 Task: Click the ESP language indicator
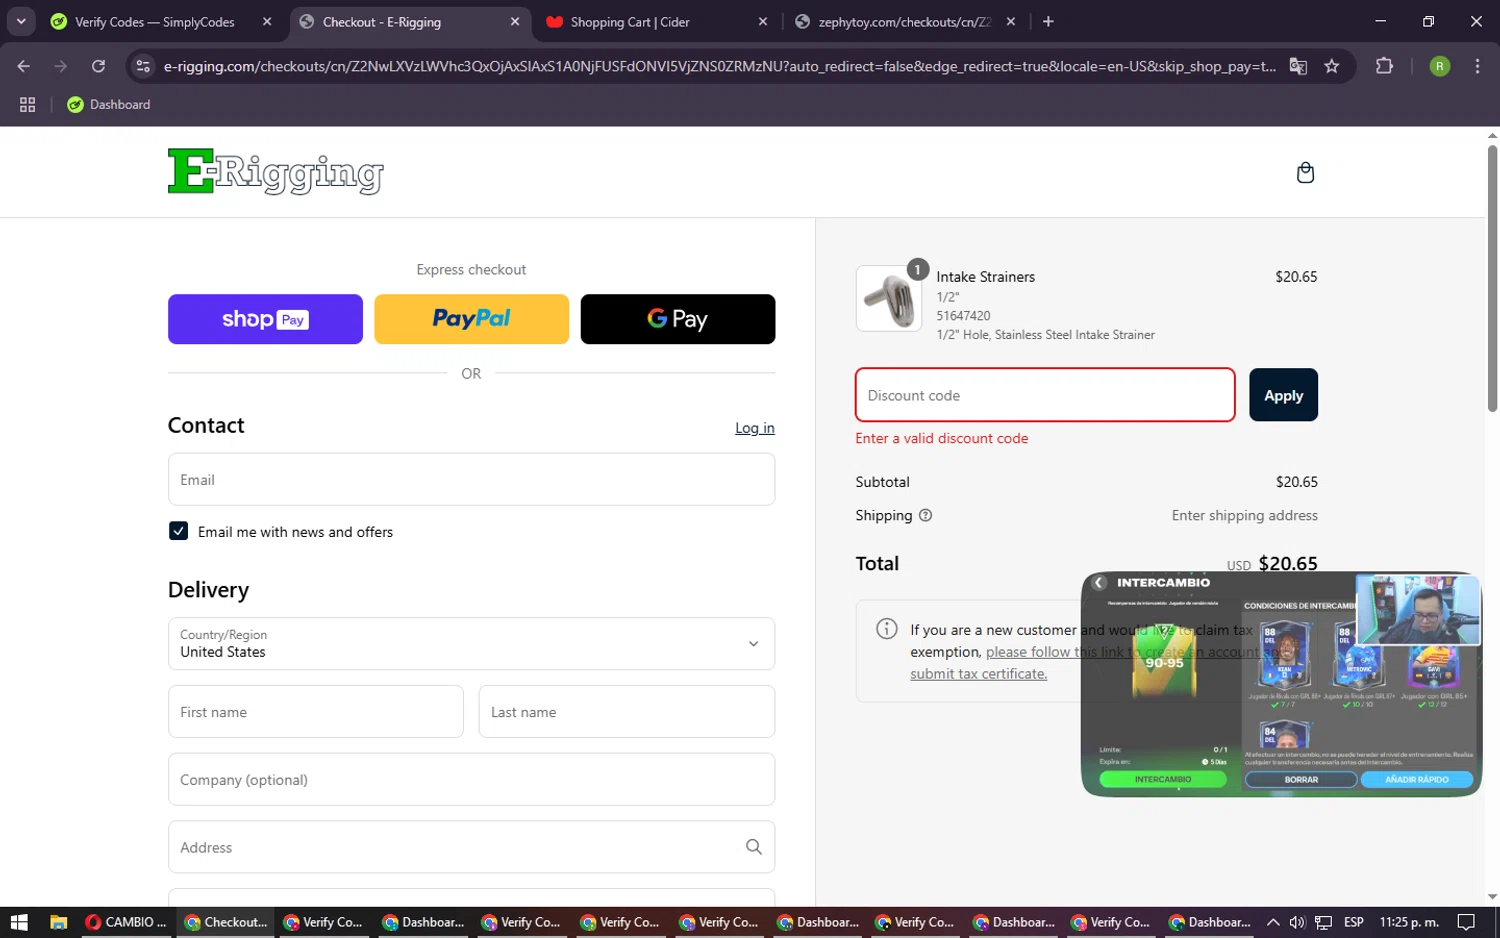click(x=1354, y=922)
